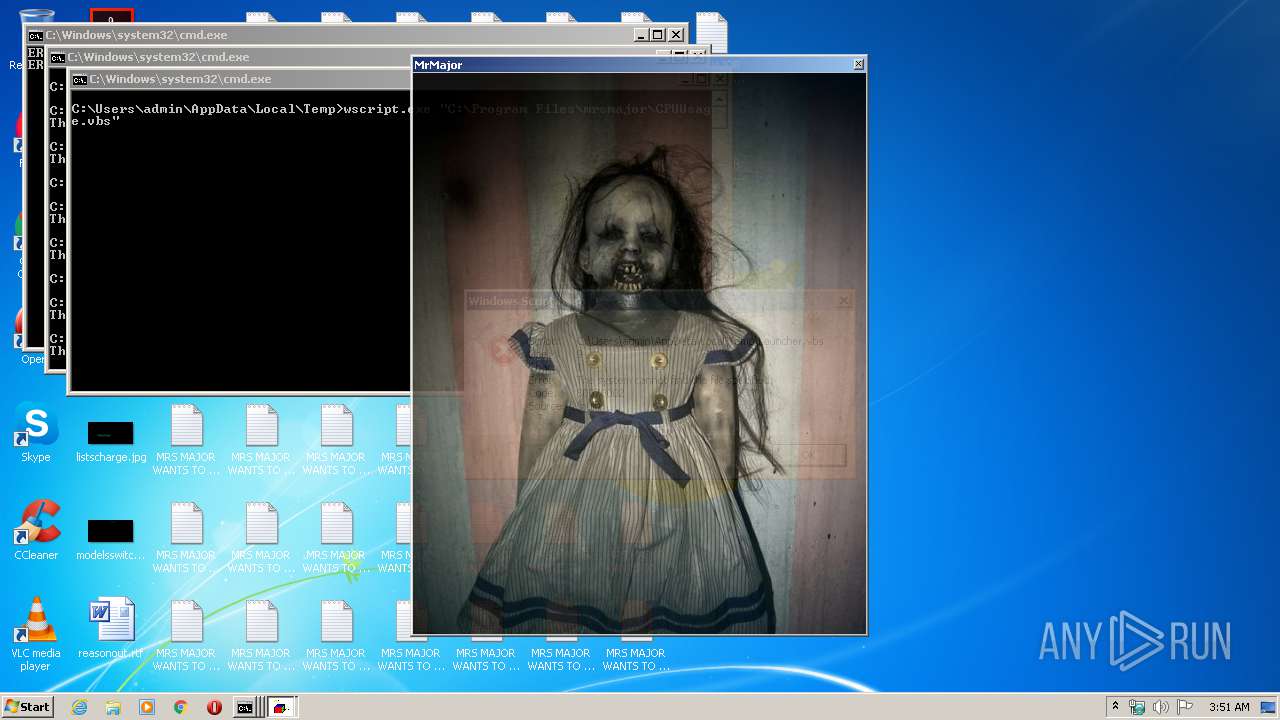This screenshot has width=1280, height=720.
Task: Select the reasonout.rtf document icon
Action: [x=110, y=628]
